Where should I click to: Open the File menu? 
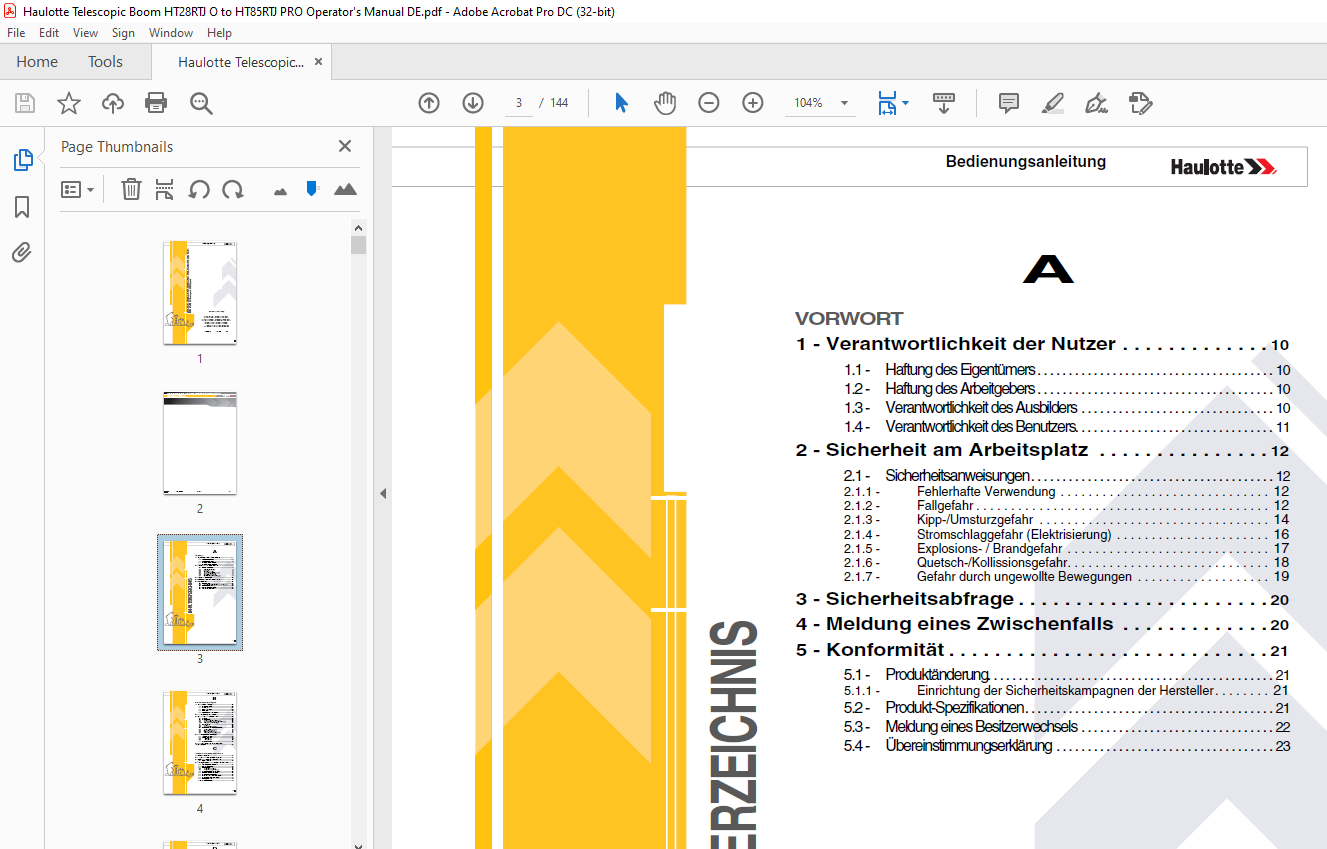(x=16, y=33)
